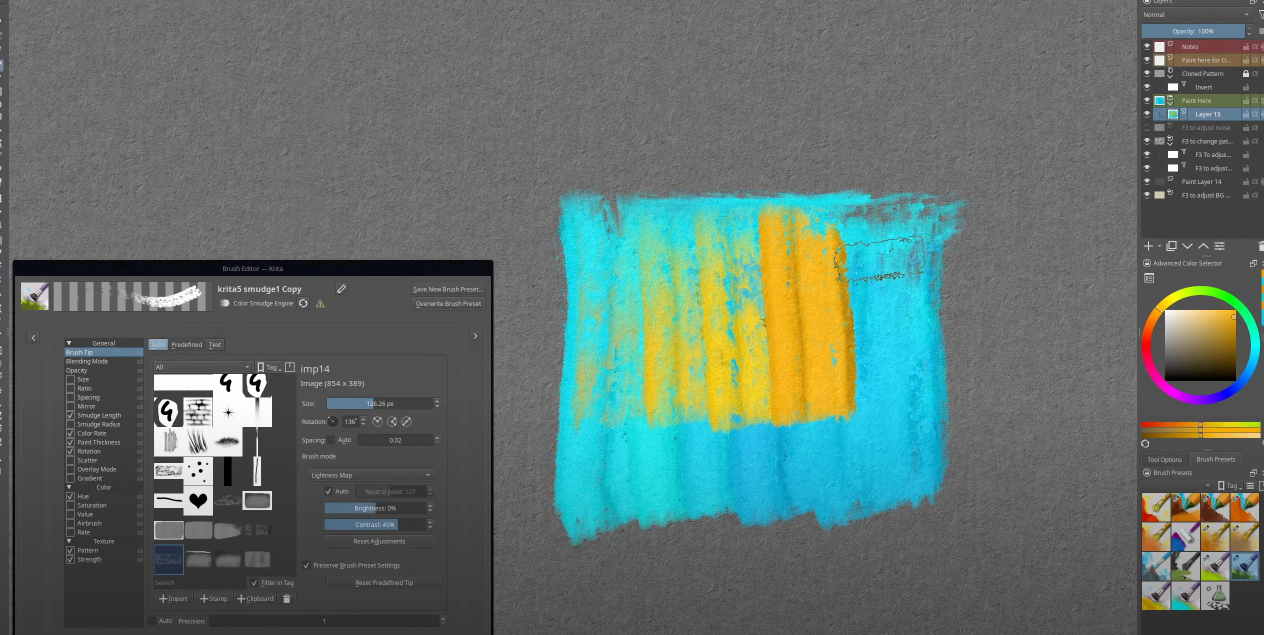Adjust the Contrast slider in brush editor
The image size is (1264, 635).
tap(375, 524)
